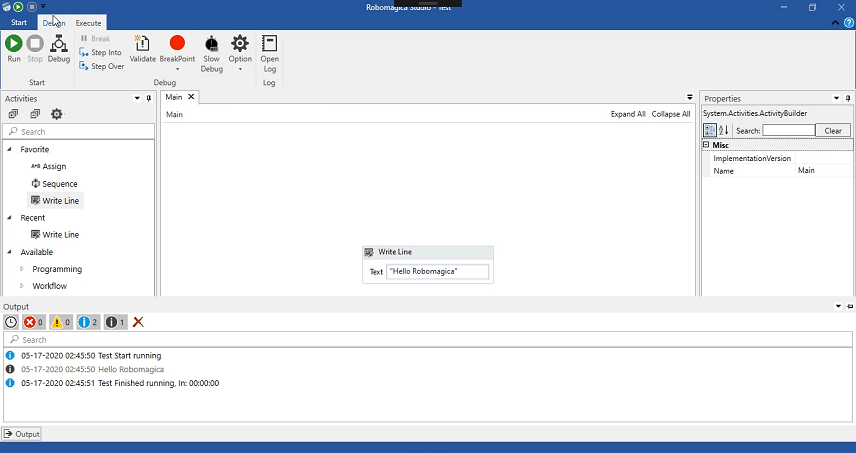Open the help question mark icon
The width and height of the screenshot is (856, 453).
849,22
